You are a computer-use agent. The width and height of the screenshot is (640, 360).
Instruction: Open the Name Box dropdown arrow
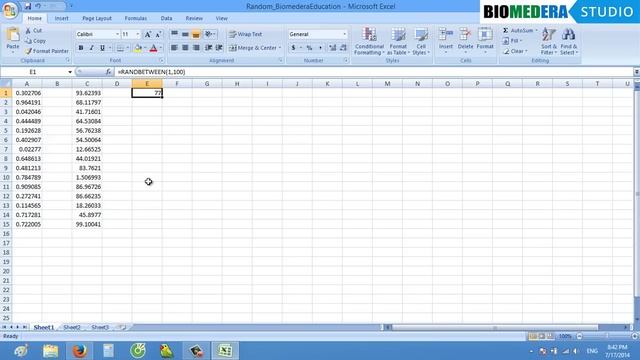click(x=70, y=72)
